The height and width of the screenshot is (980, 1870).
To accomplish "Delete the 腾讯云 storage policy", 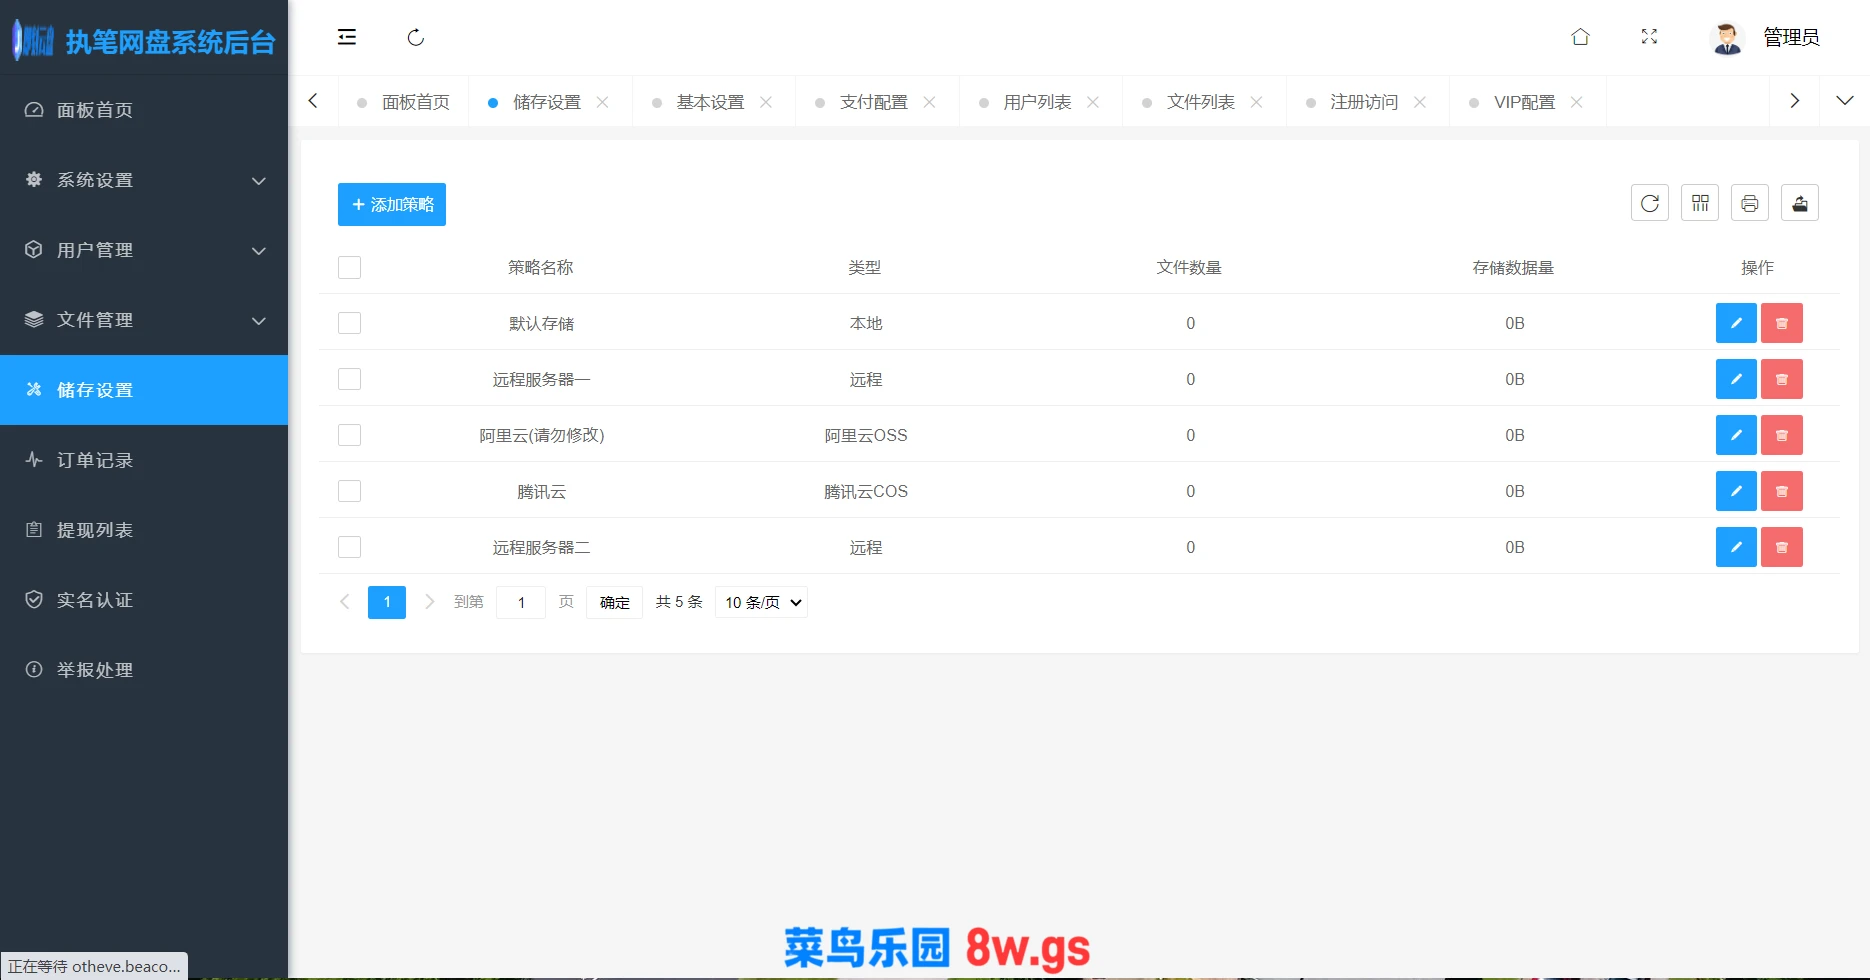I will point(1781,491).
